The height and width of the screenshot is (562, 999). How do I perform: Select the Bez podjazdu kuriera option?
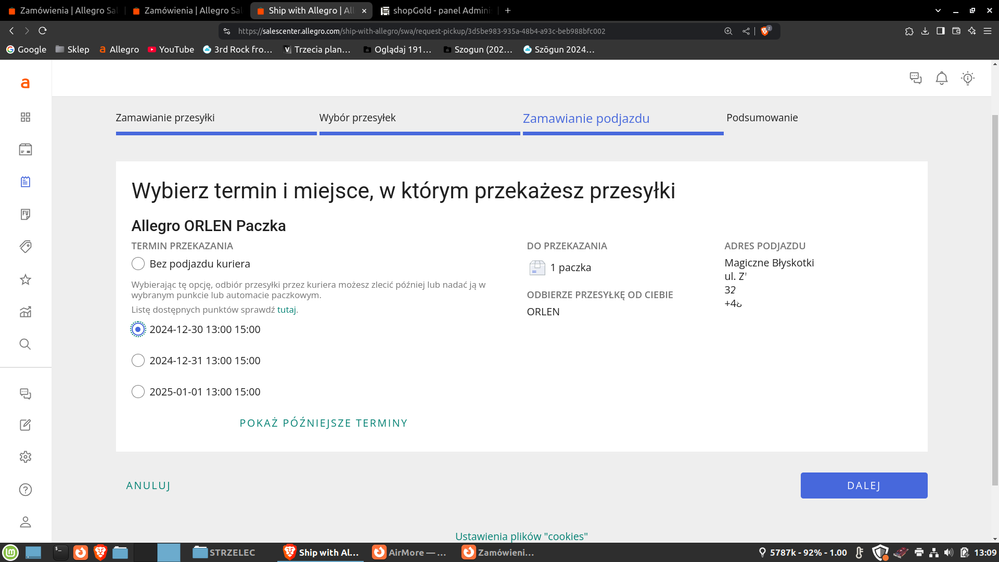(138, 264)
